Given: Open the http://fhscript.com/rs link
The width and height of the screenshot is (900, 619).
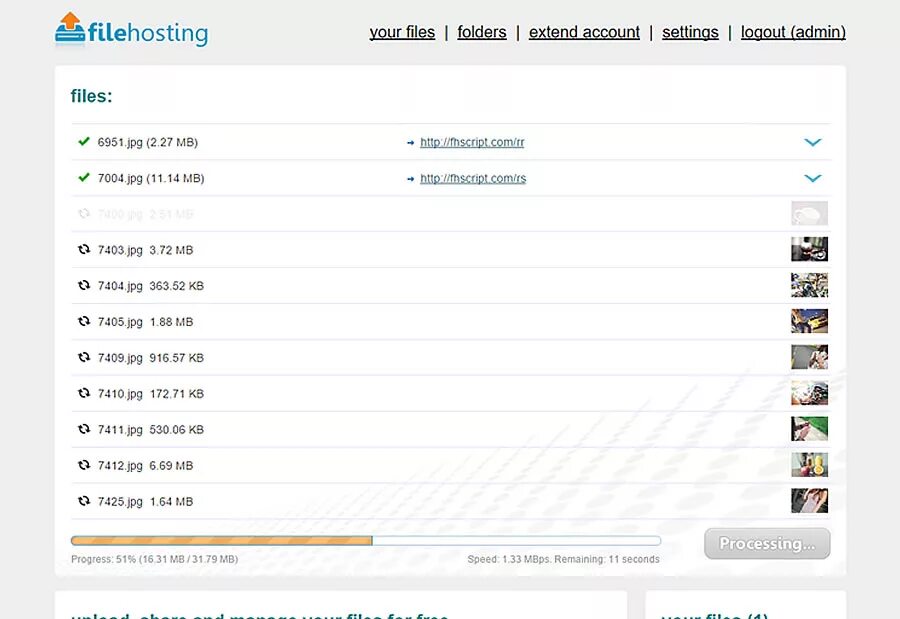Looking at the screenshot, I should 473,178.
